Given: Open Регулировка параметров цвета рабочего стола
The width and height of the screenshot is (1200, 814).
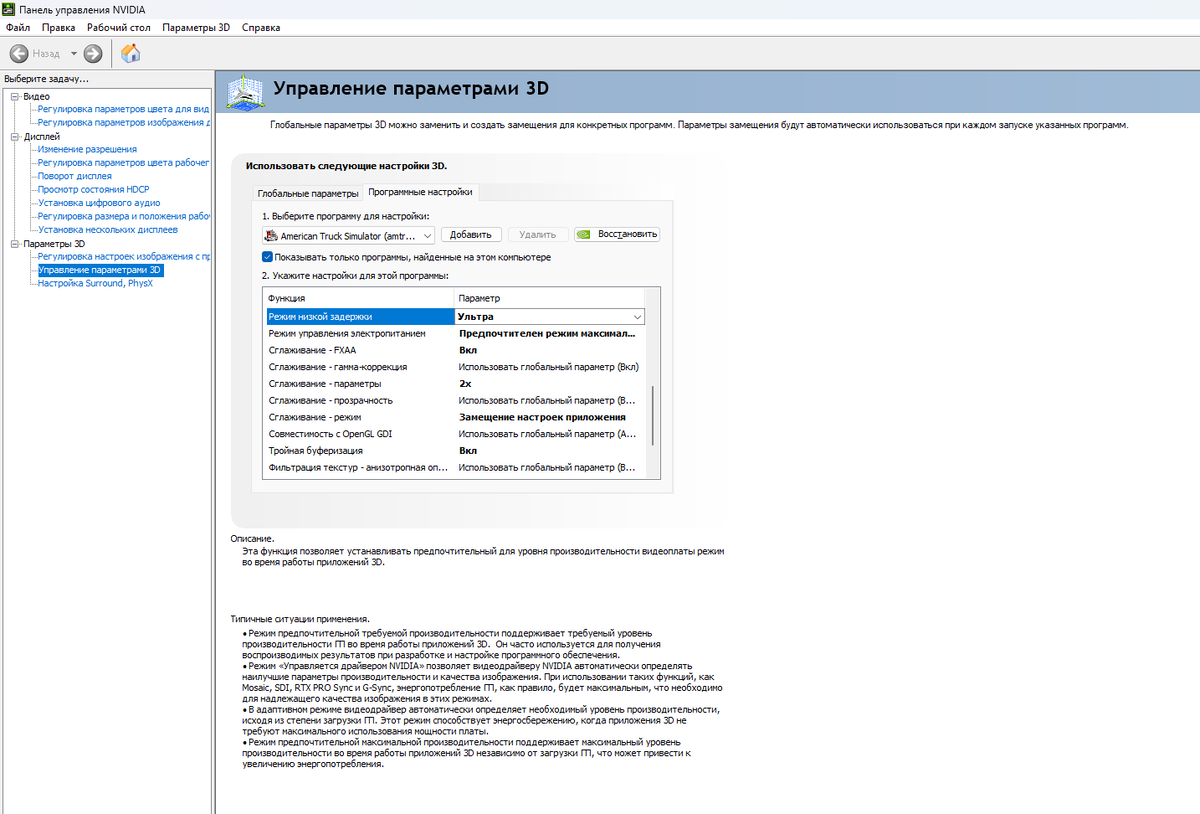Looking at the screenshot, I should (123, 162).
